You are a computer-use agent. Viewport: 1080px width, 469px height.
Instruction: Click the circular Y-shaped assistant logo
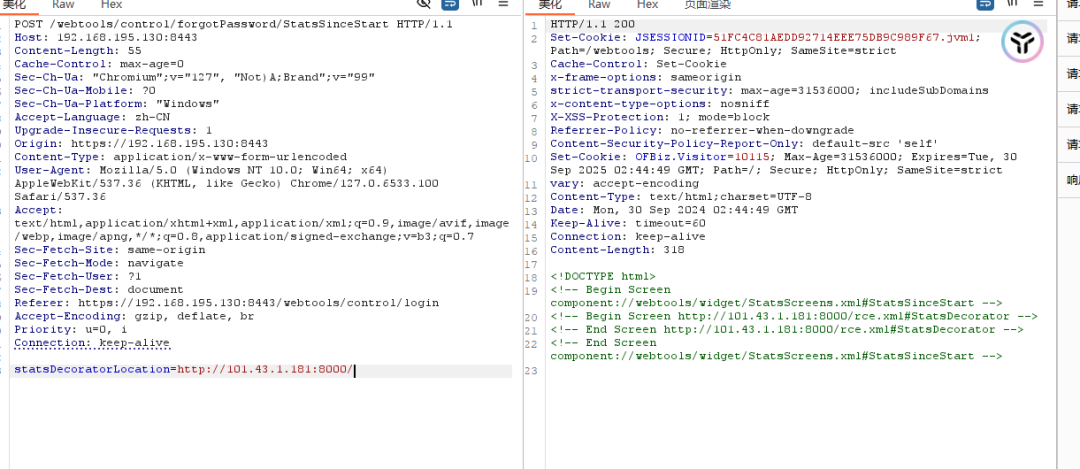pos(1021,42)
